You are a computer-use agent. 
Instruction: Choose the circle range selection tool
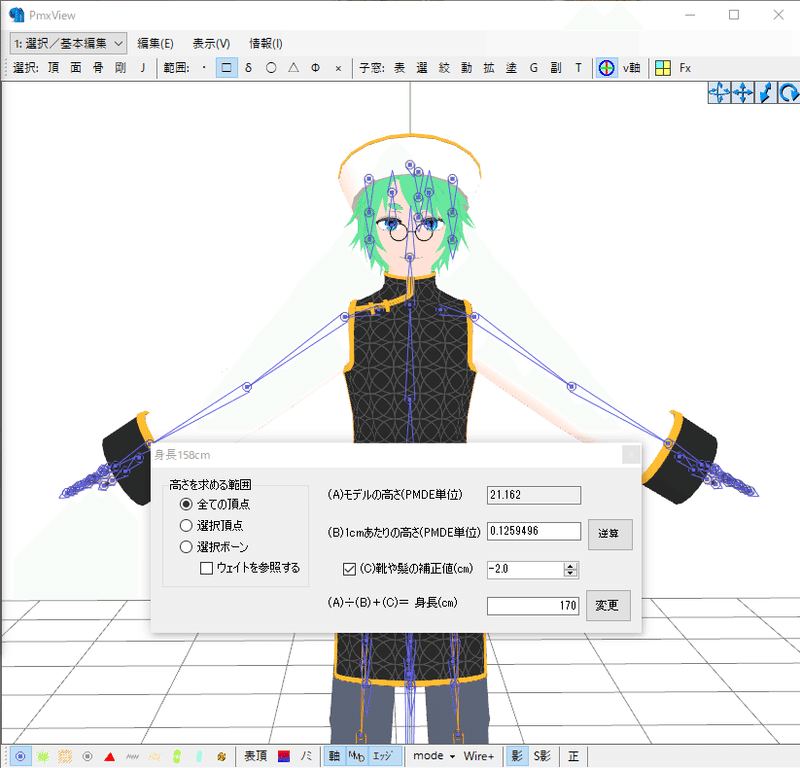271,68
